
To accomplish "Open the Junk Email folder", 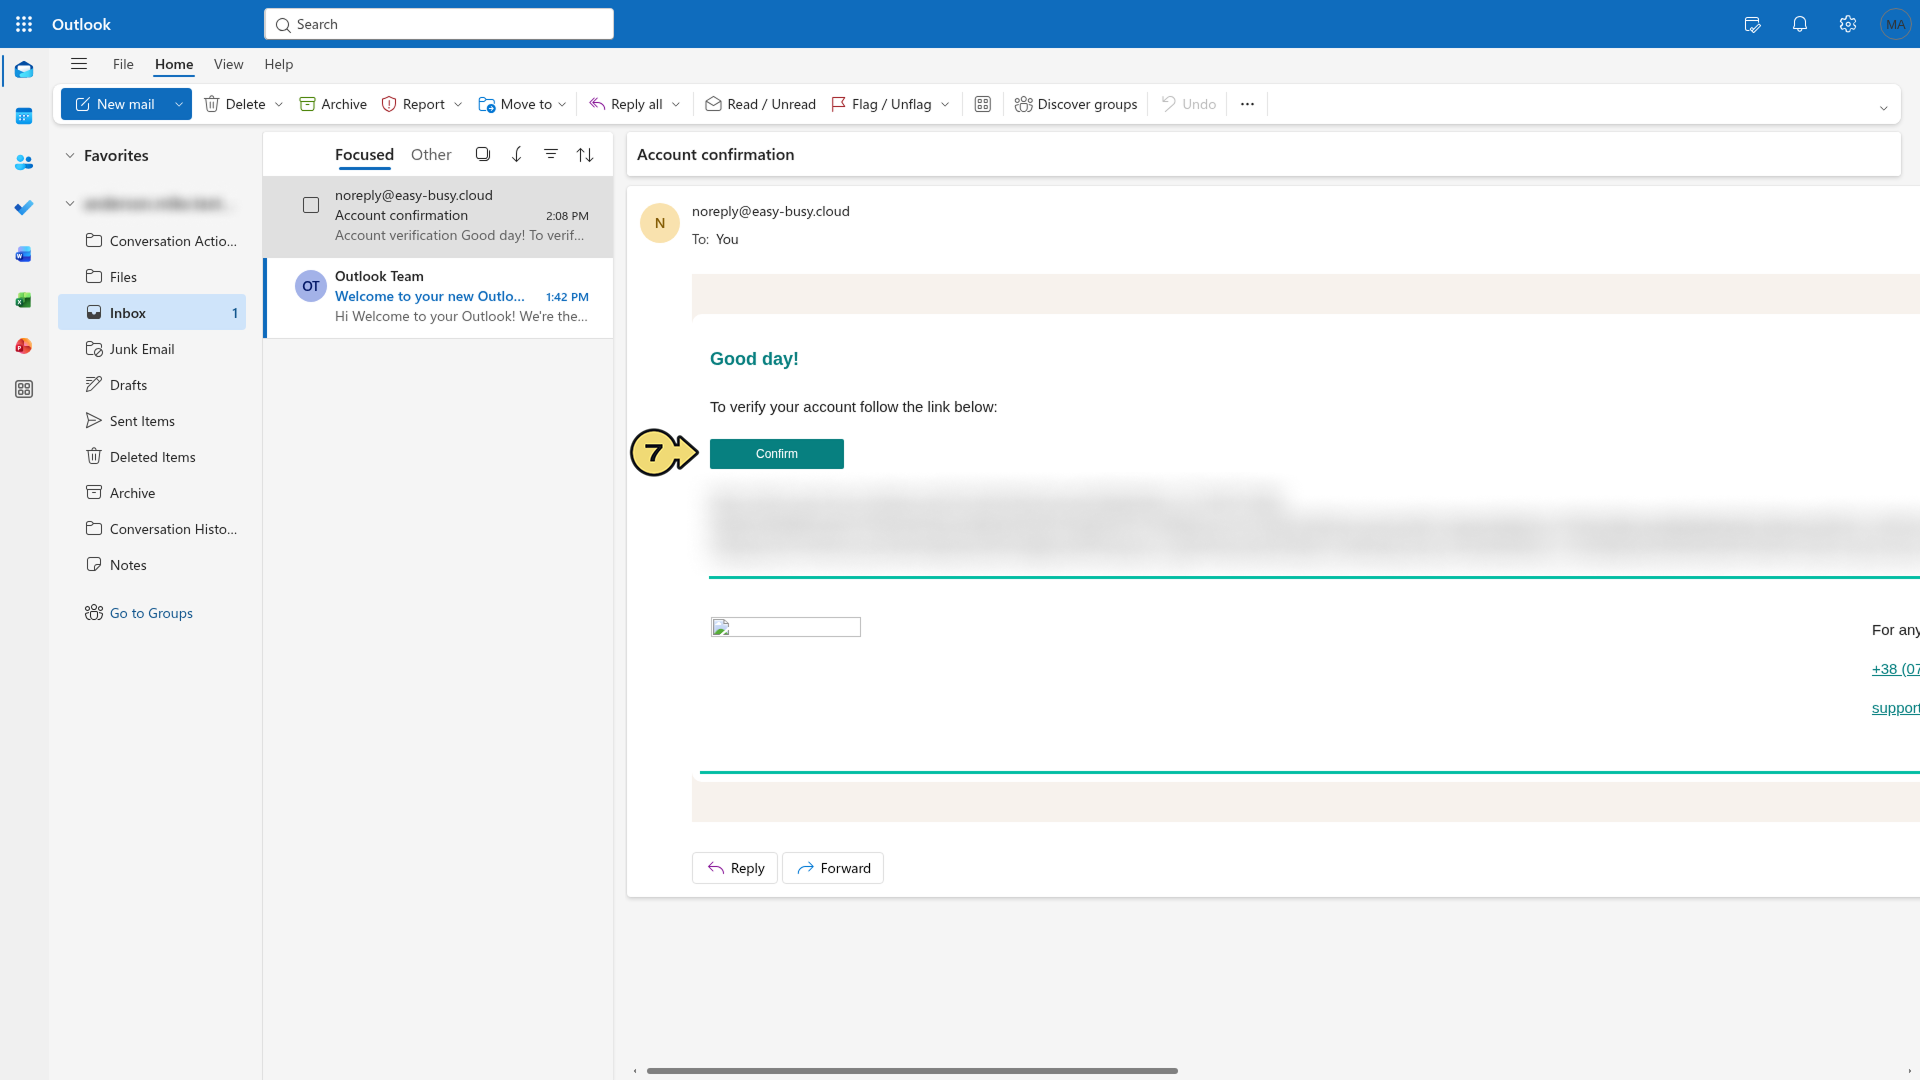I will (x=152, y=349).
